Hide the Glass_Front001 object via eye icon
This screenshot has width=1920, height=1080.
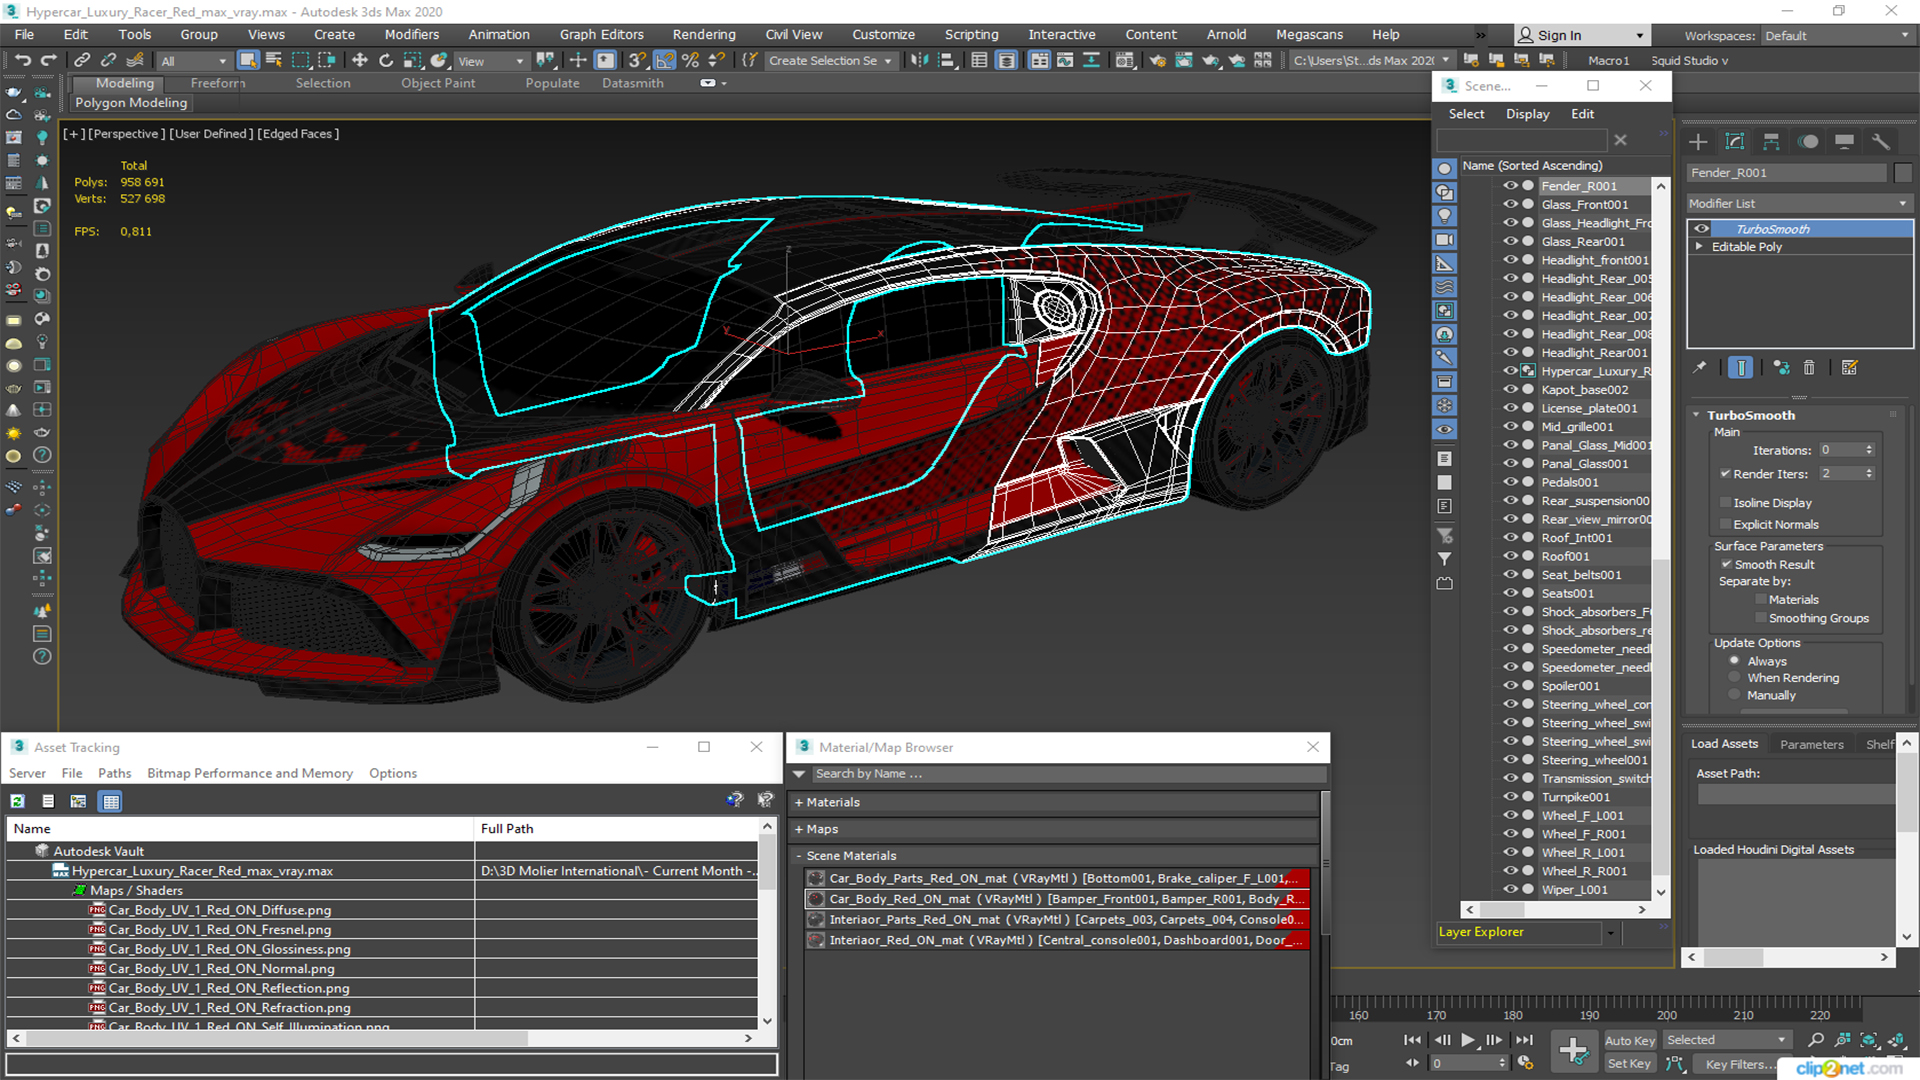click(1510, 204)
